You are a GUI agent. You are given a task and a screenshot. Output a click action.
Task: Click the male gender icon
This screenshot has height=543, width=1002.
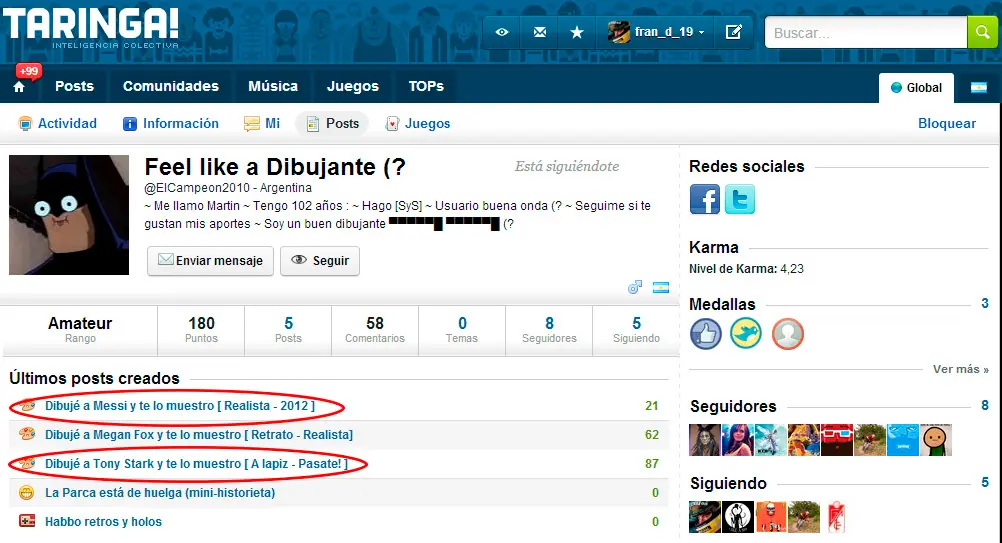click(x=635, y=287)
